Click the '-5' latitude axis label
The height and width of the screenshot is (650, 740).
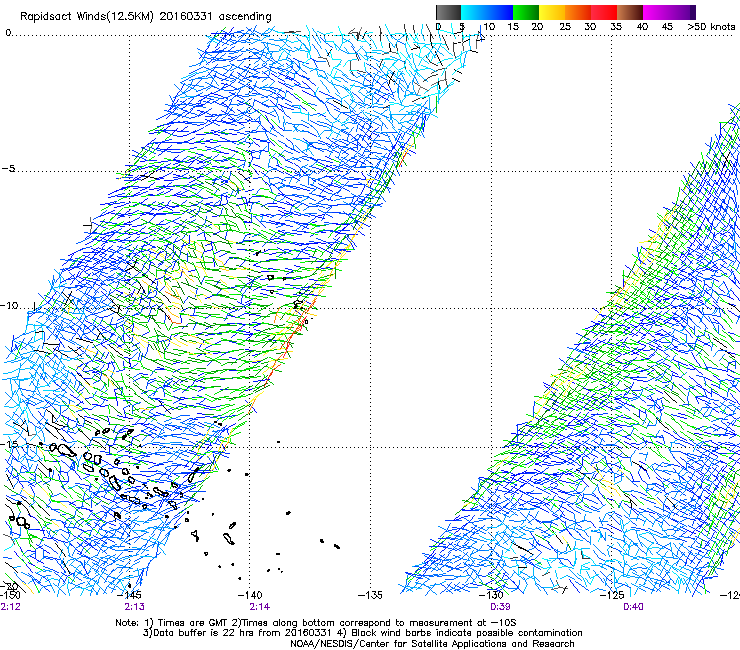[8, 168]
